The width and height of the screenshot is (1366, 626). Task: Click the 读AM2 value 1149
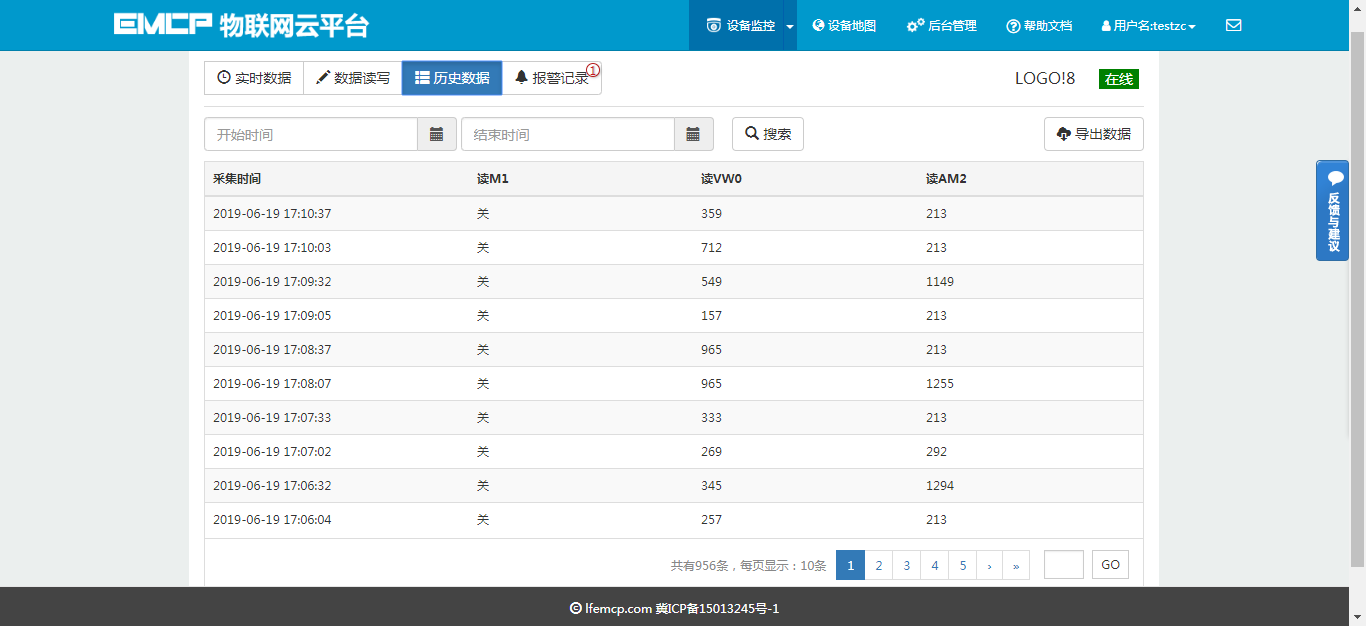click(940, 282)
